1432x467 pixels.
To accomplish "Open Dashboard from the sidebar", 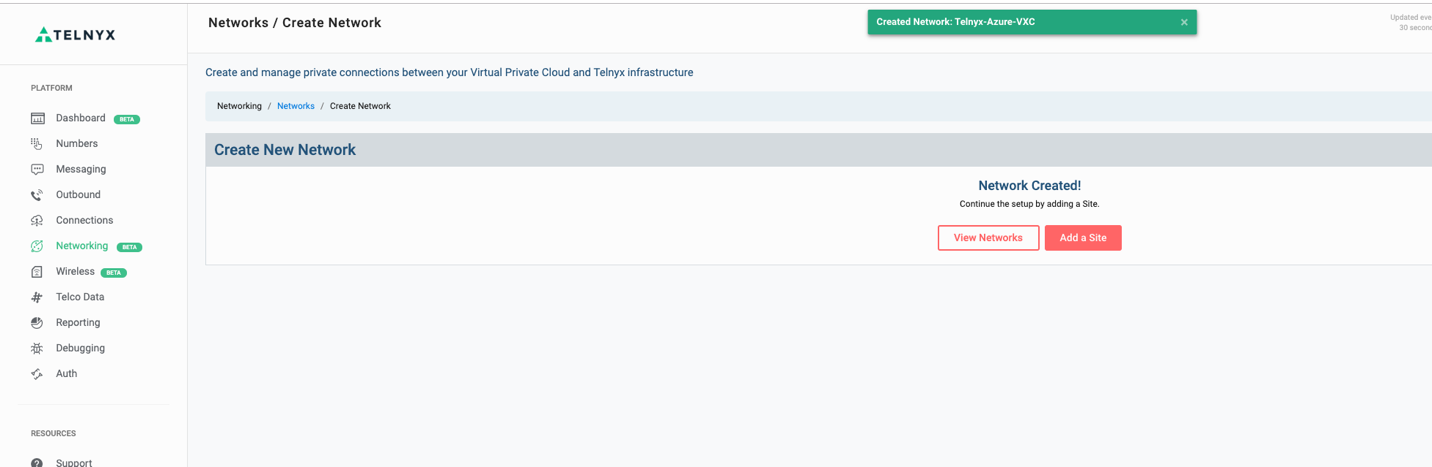I will [80, 118].
